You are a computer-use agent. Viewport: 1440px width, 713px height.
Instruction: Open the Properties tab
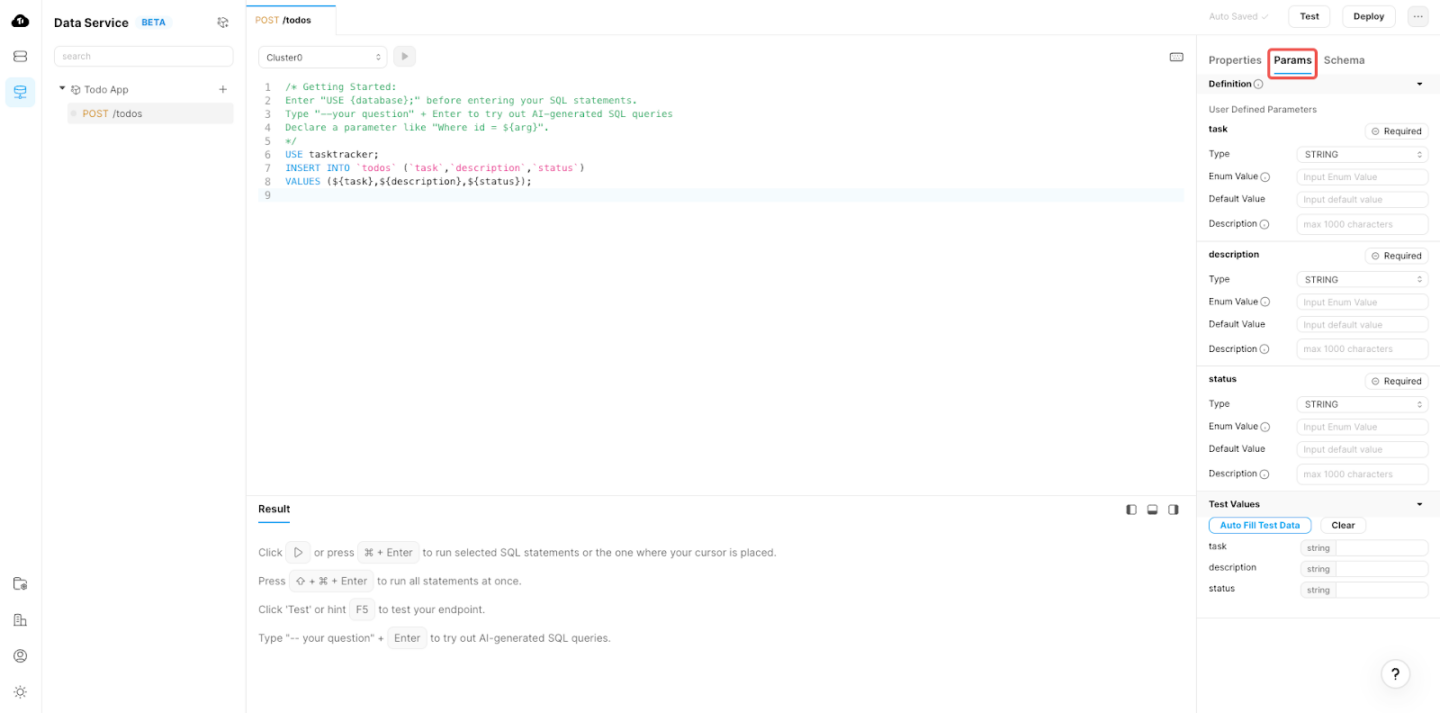point(1234,60)
